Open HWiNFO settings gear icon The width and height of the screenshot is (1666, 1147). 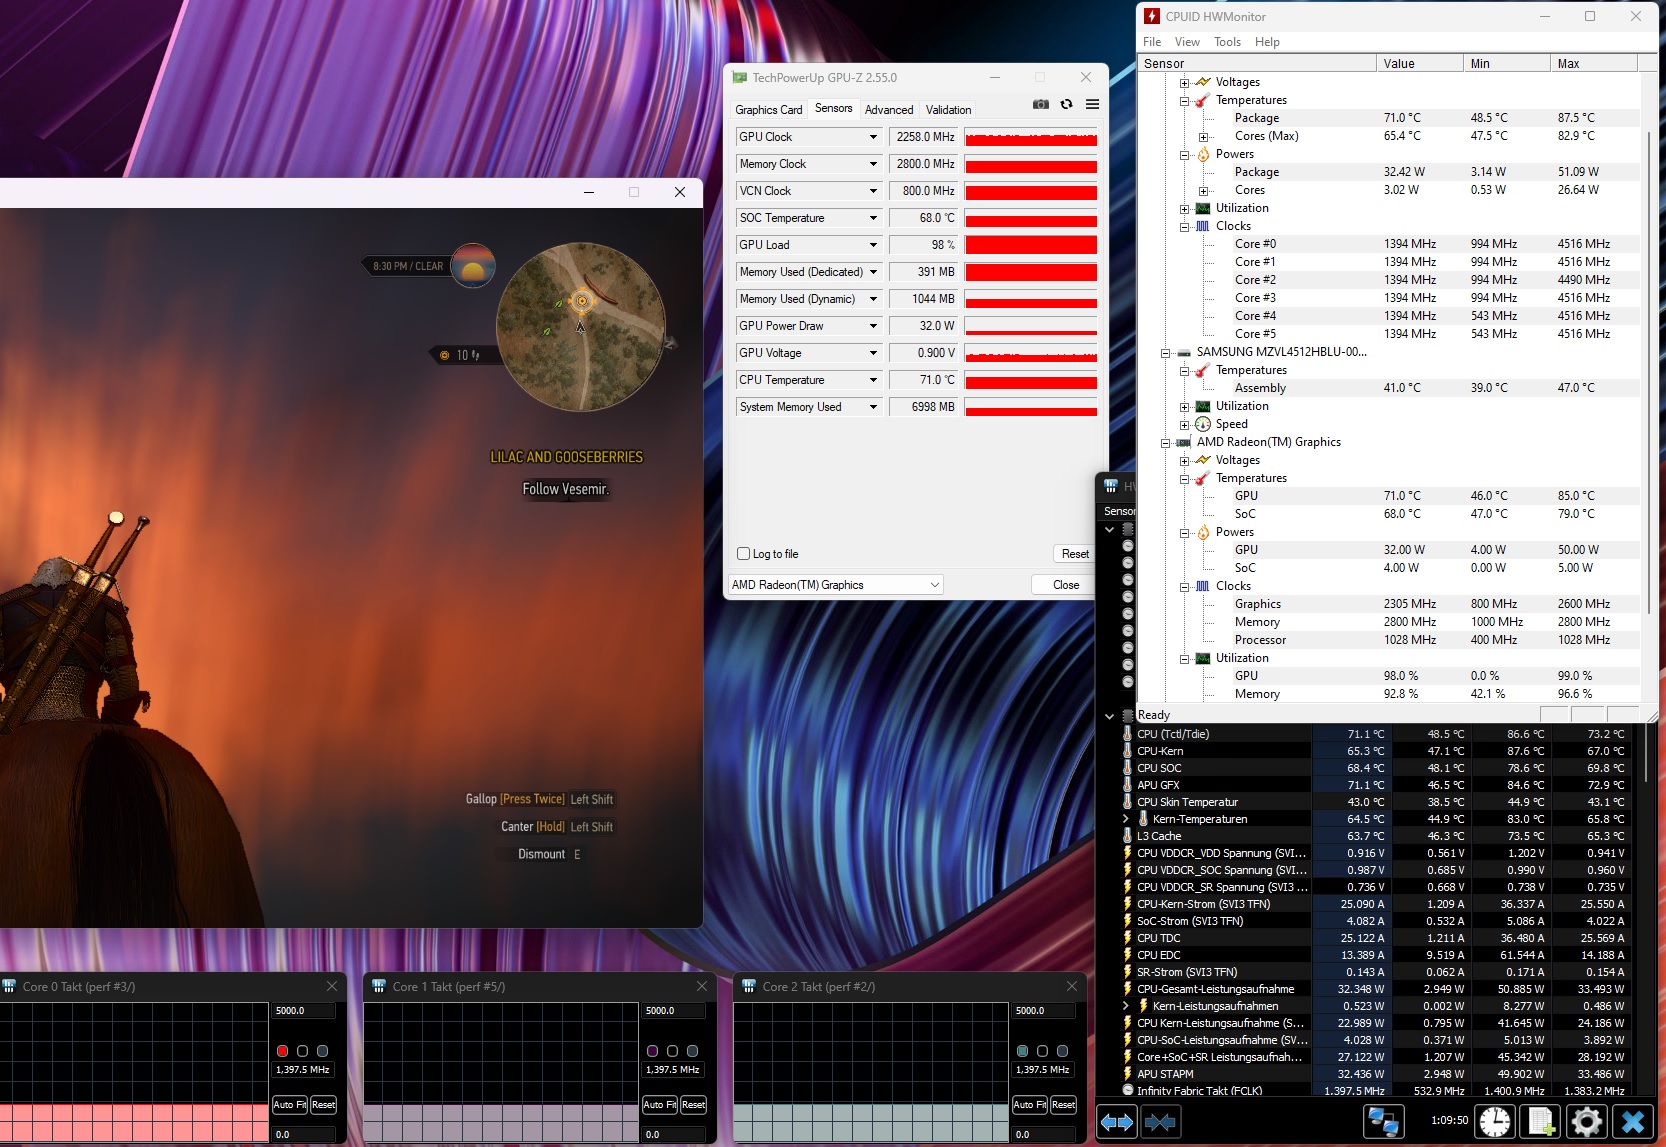1587,1122
